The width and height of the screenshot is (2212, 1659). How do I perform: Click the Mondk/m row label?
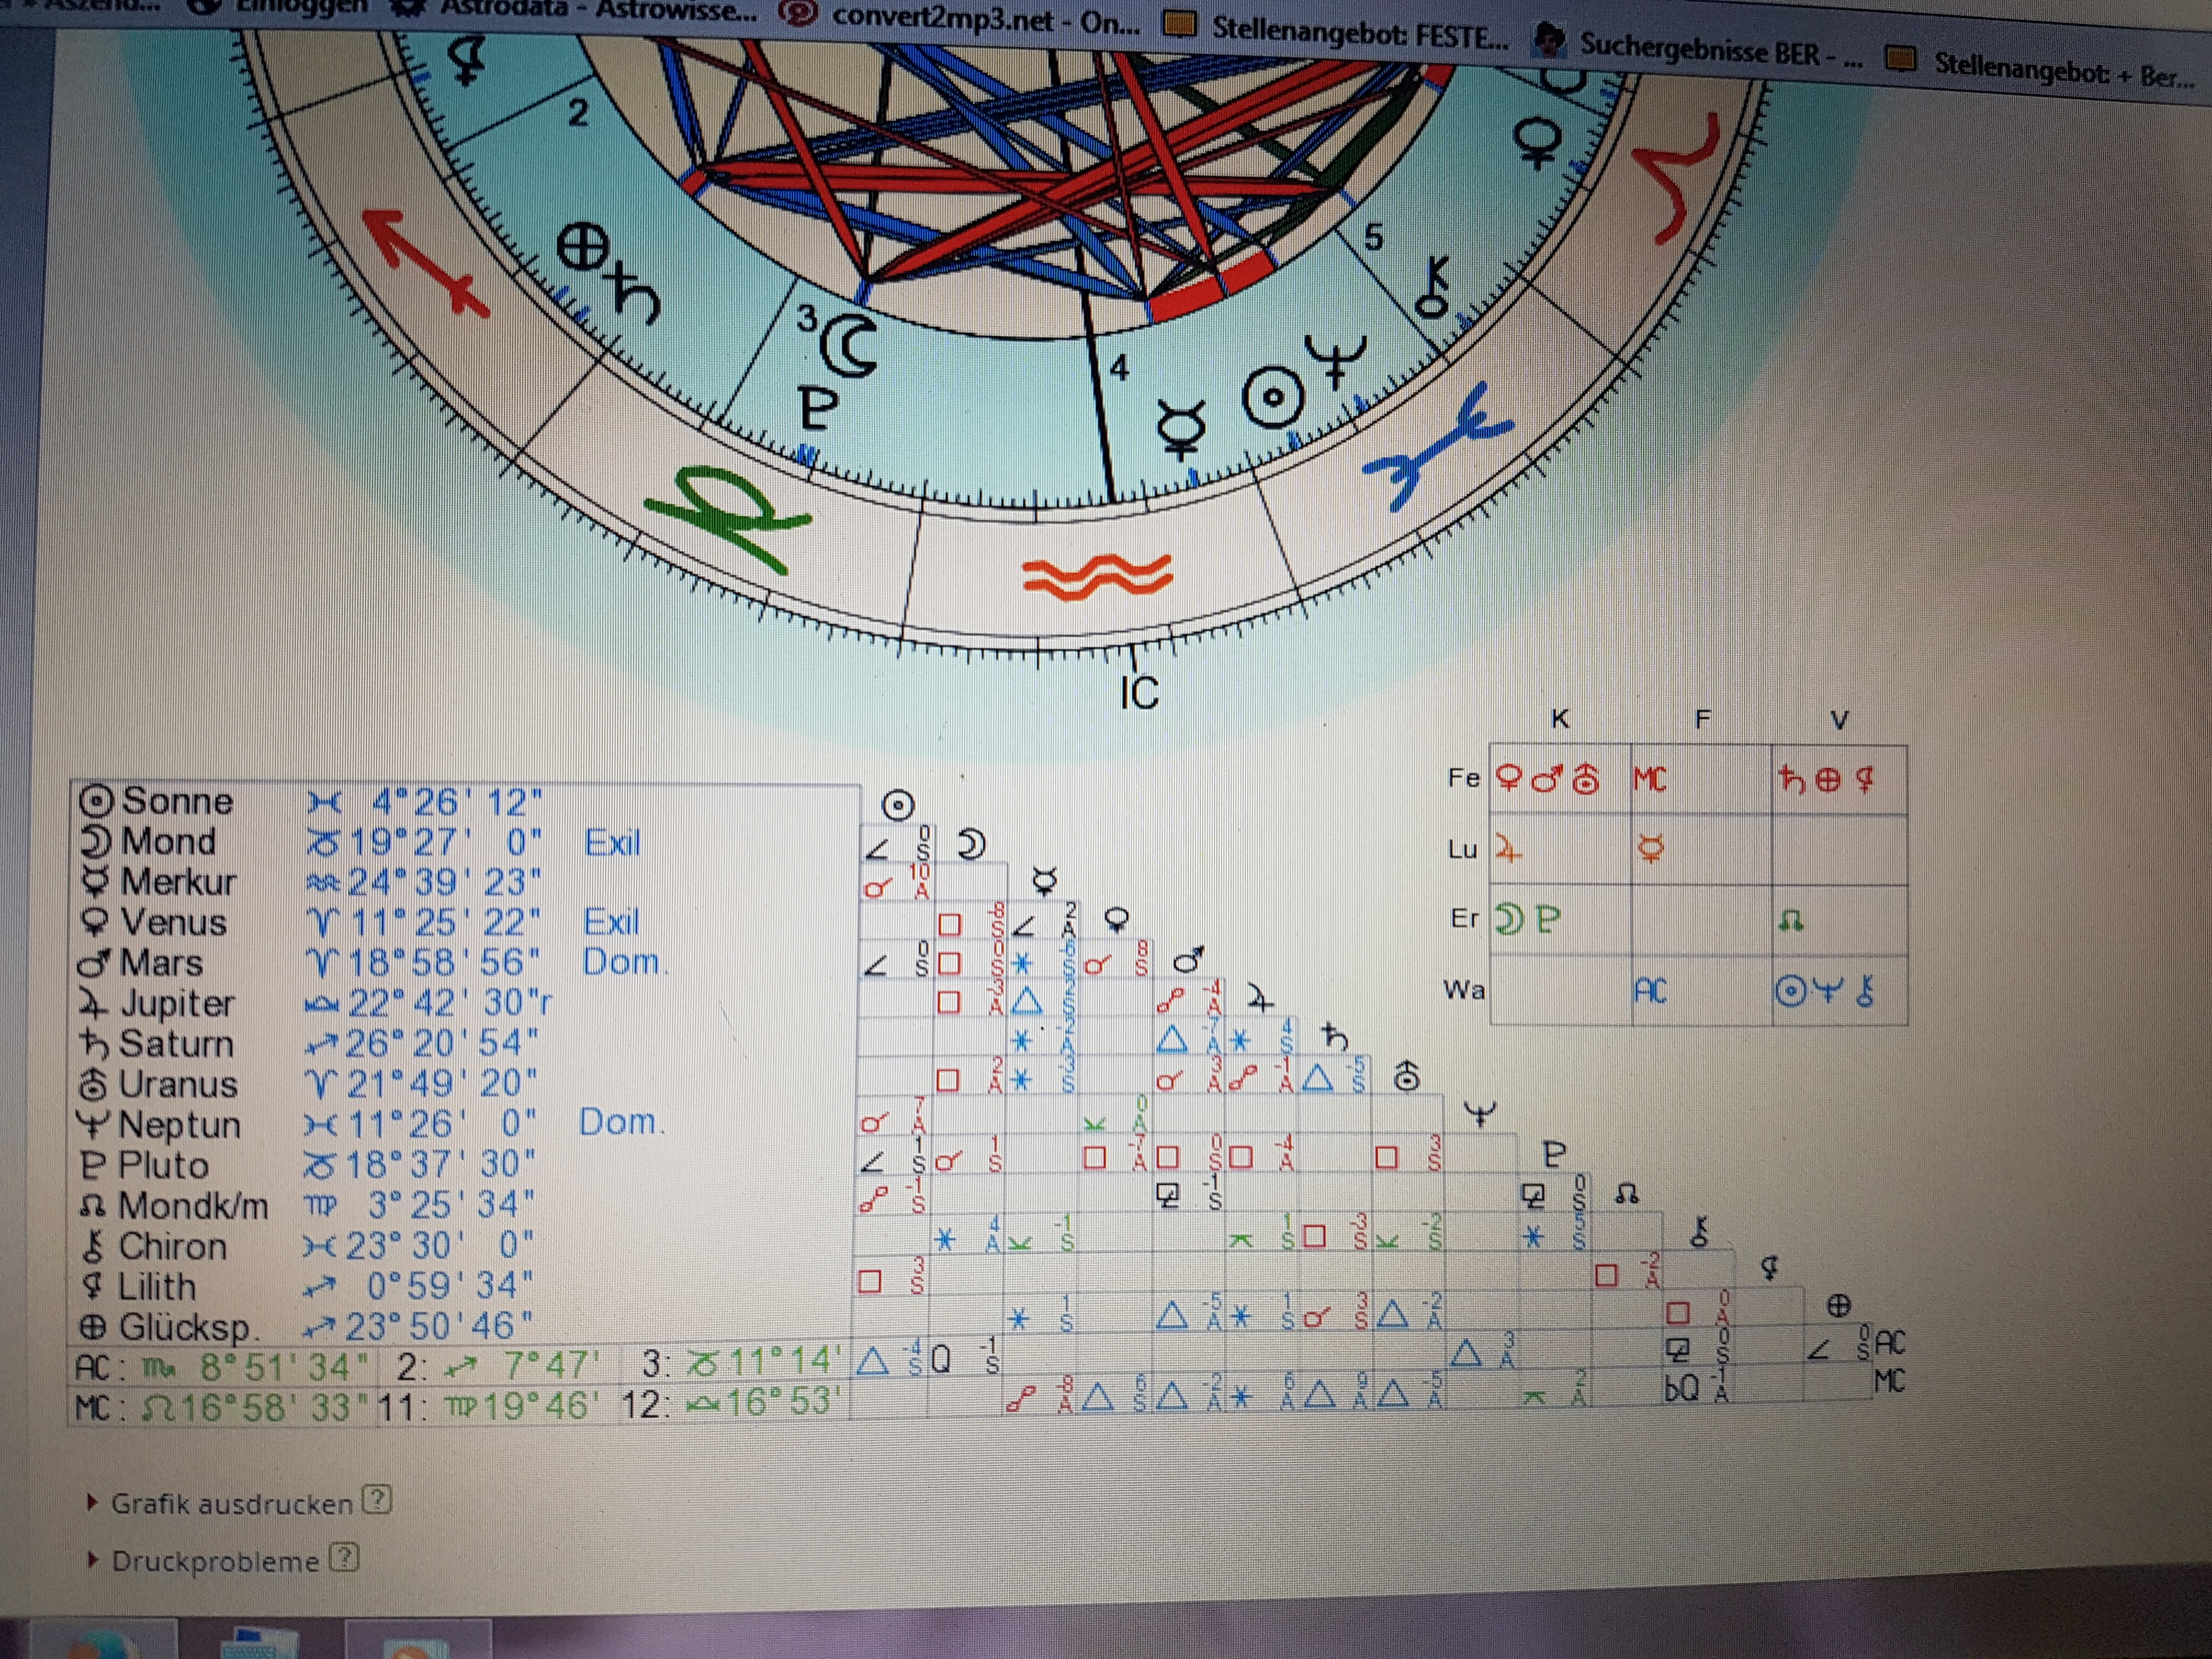tap(193, 1206)
